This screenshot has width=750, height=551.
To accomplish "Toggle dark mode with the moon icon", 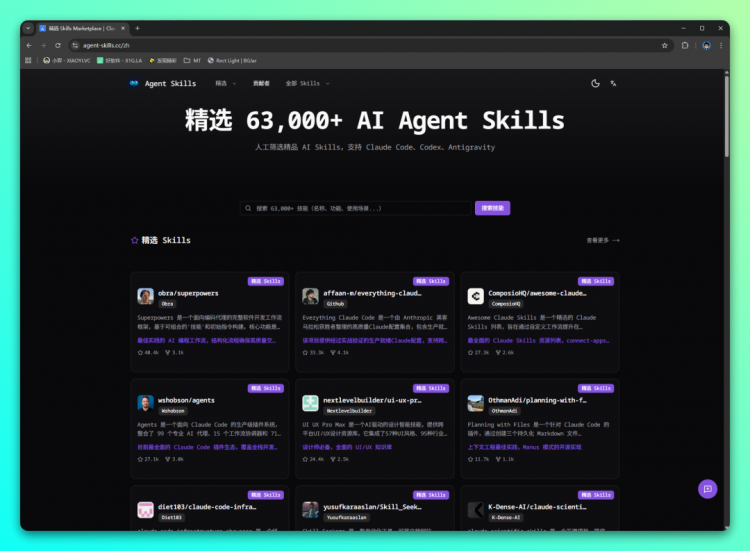I will click(595, 83).
